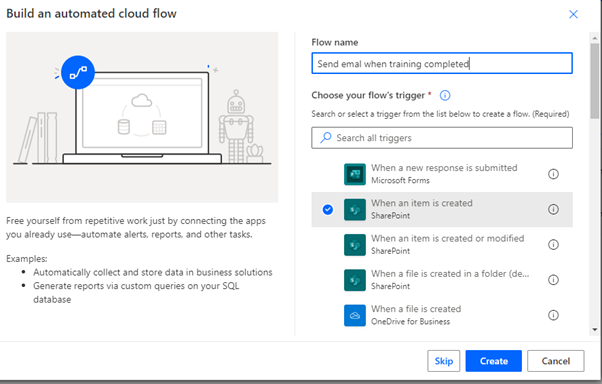This screenshot has width=602, height=384.
Task: Click SharePoint icon for 'file is created in a folder'
Action: pos(355,280)
